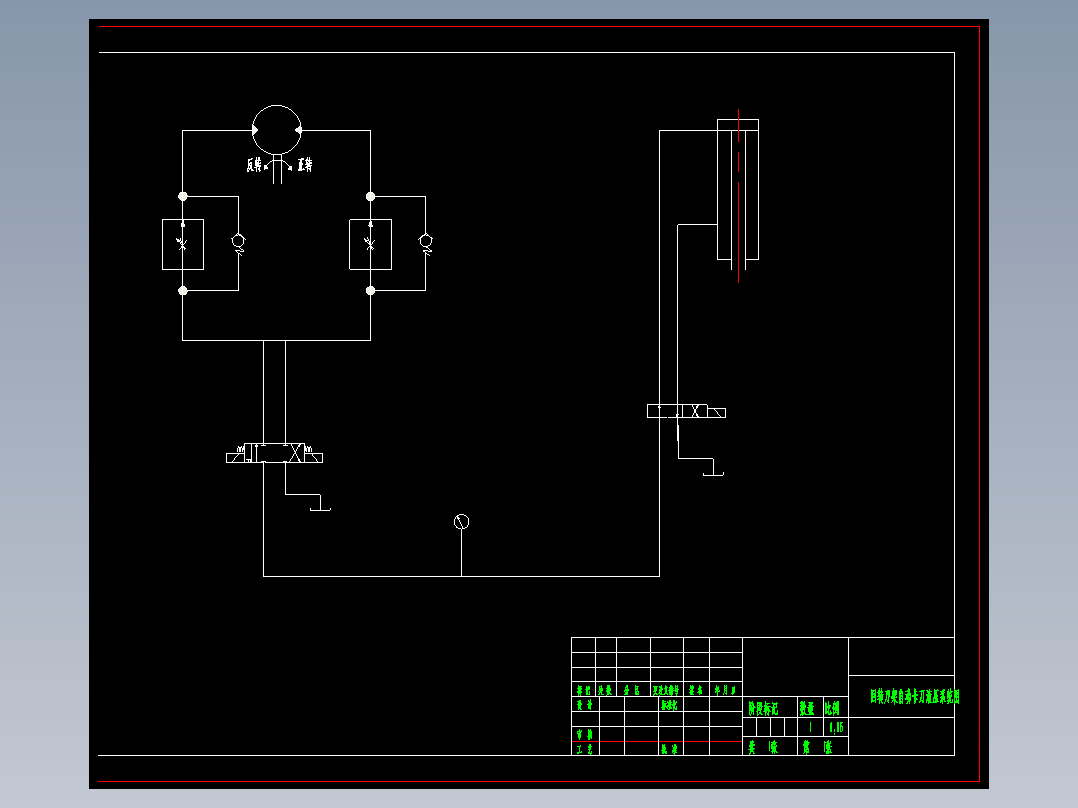Select the red cylinder centerline
Screen dimensions: 1078x808
tap(738, 195)
